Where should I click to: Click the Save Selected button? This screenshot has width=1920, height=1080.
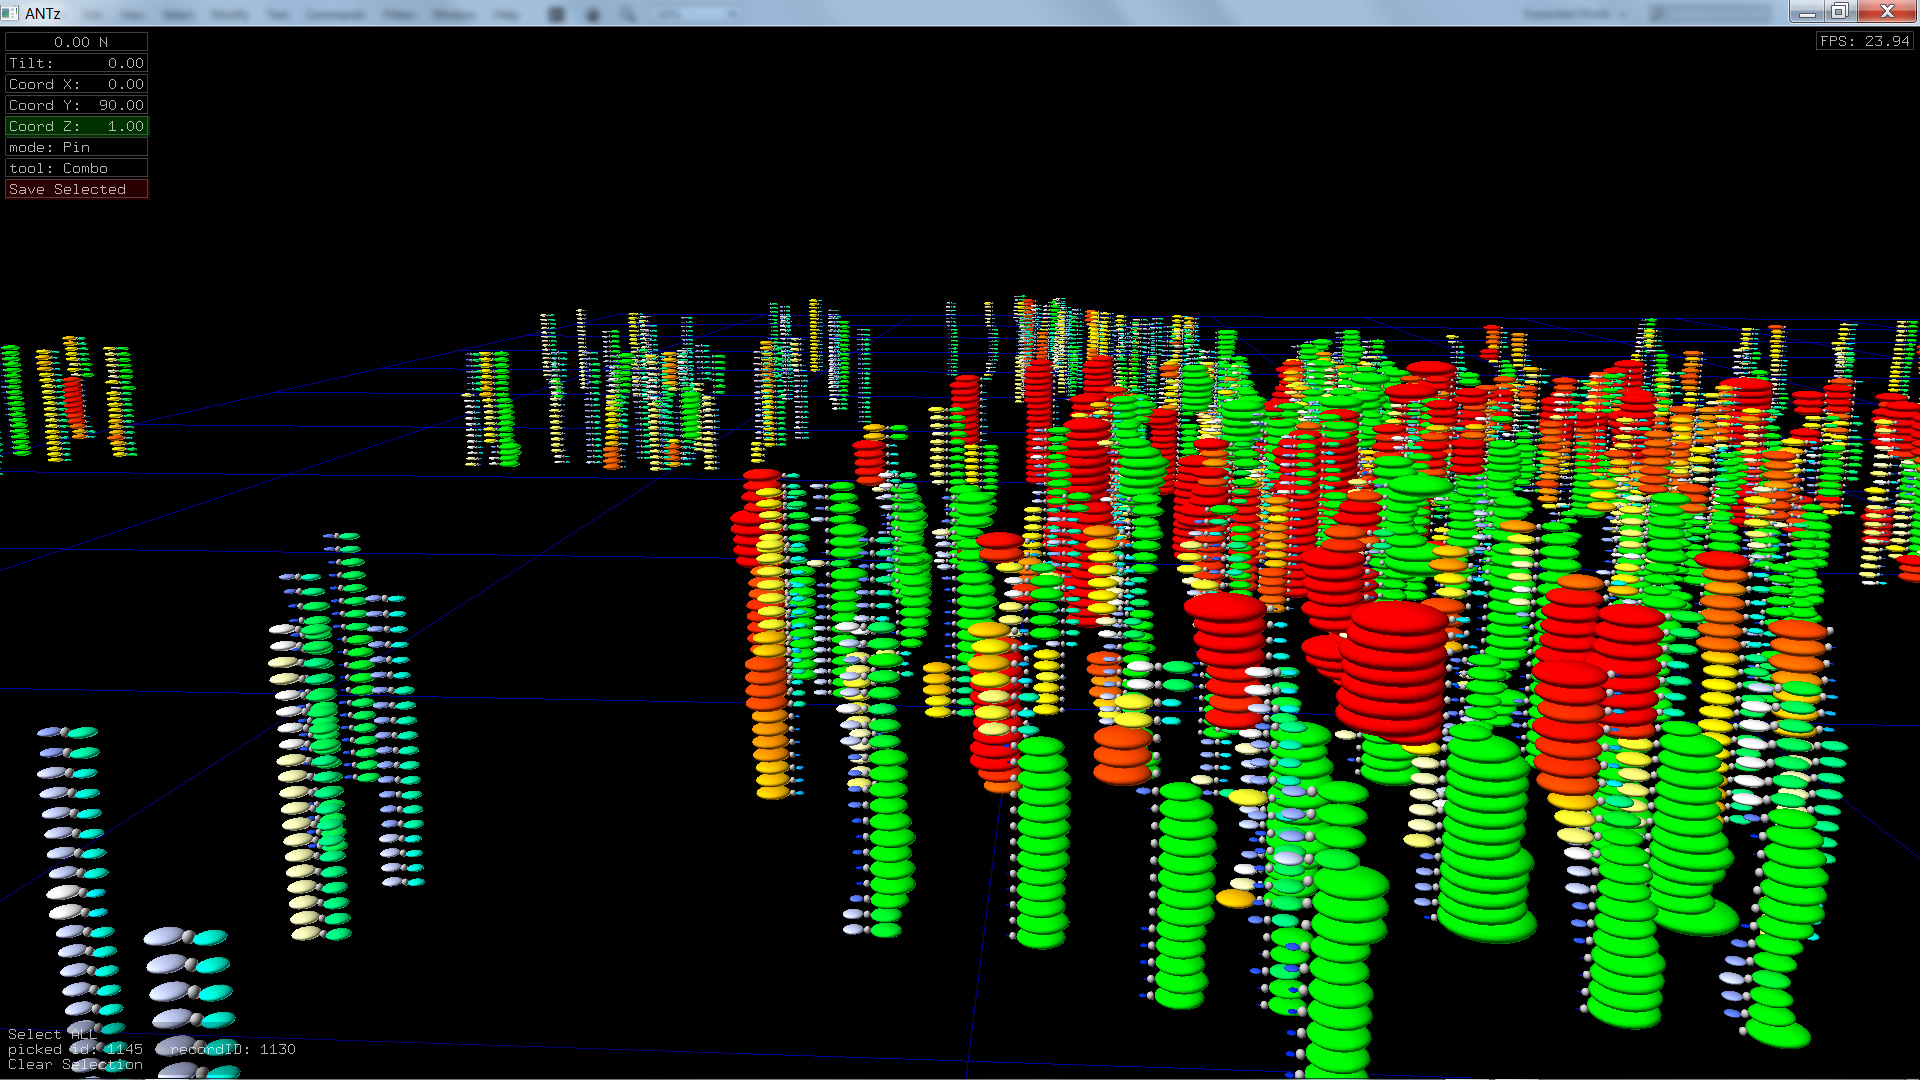point(76,189)
